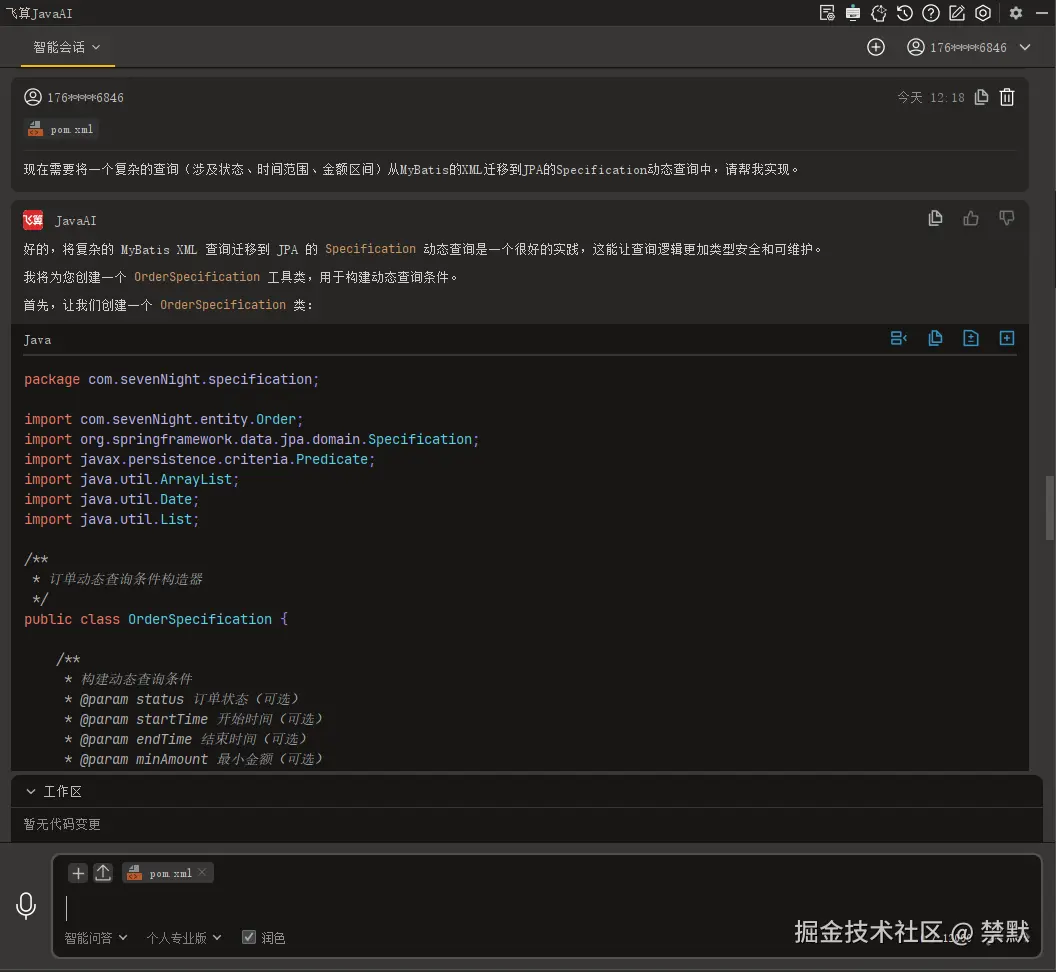Toggle the 润色 checkbox
Viewport: 1056px width, 972px height.
click(x=249, y=937)
